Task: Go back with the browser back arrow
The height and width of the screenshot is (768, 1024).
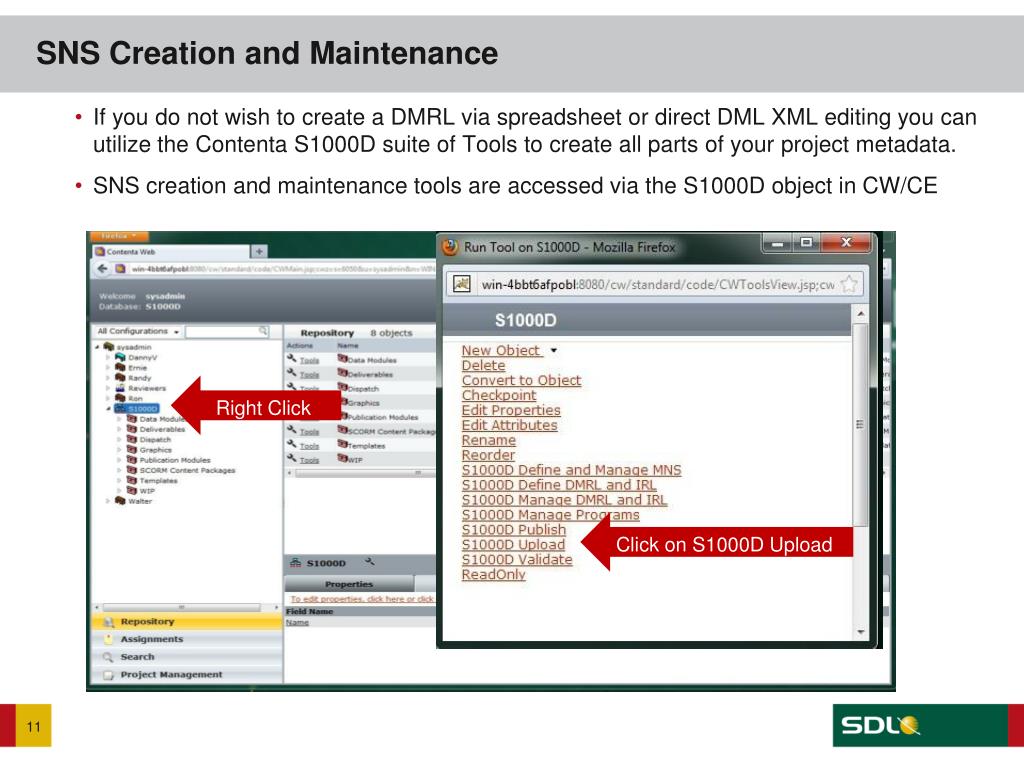Action: [103, 268]
